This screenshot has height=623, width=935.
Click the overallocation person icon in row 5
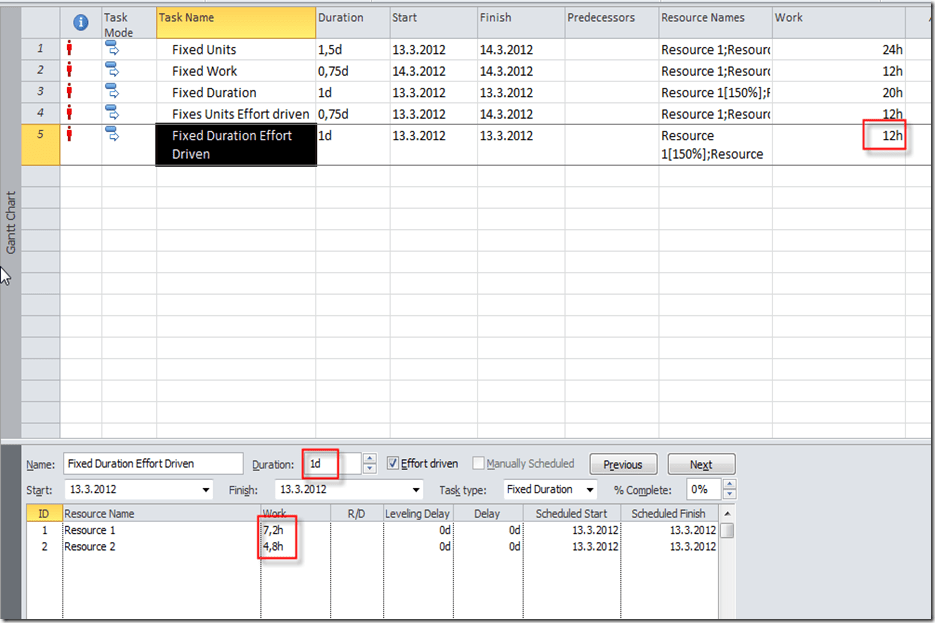pyautogui.click(x=69, y=135)
